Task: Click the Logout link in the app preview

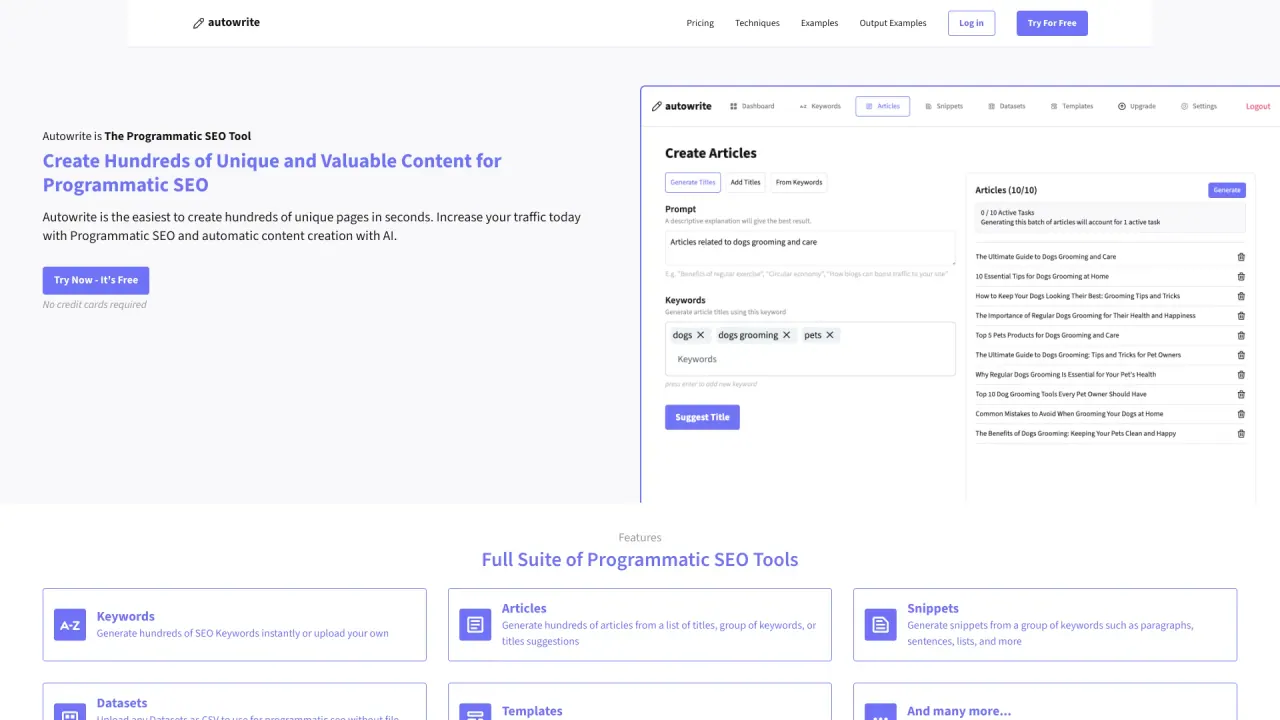Action: (1258, 106)
